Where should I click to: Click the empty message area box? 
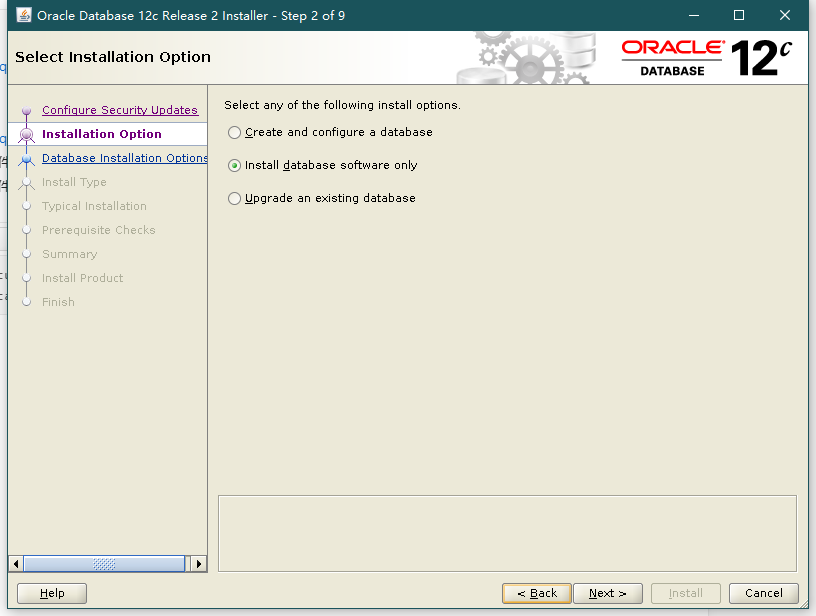(x=507, y=534)
